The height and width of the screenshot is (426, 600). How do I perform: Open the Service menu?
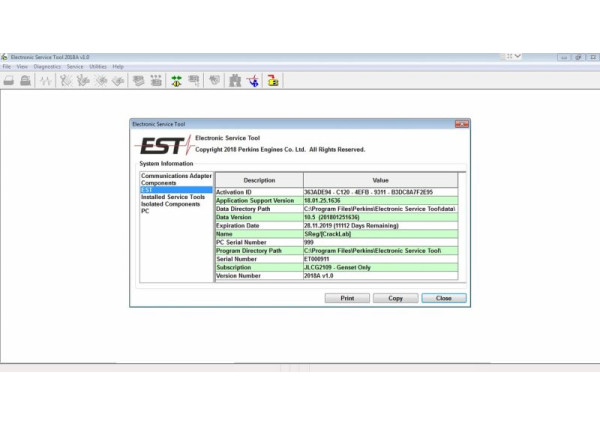click(x=75, y=66)
